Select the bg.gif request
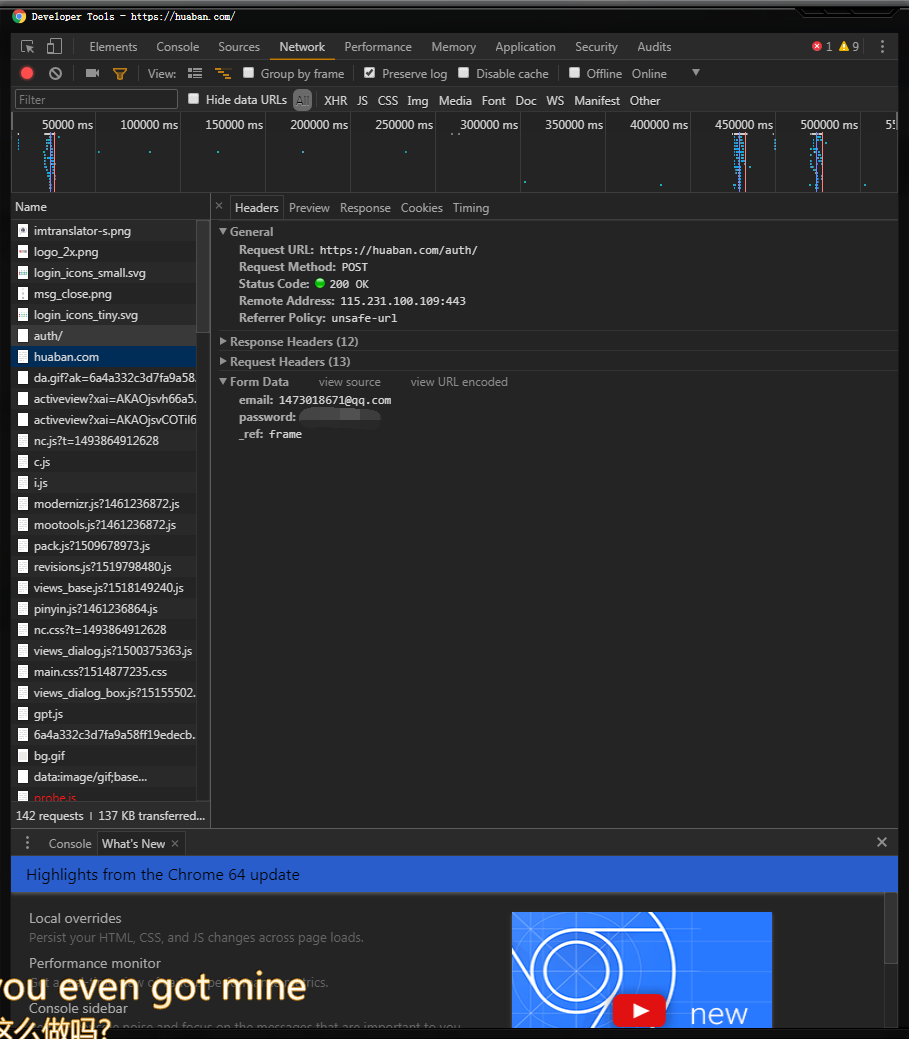 104,755
